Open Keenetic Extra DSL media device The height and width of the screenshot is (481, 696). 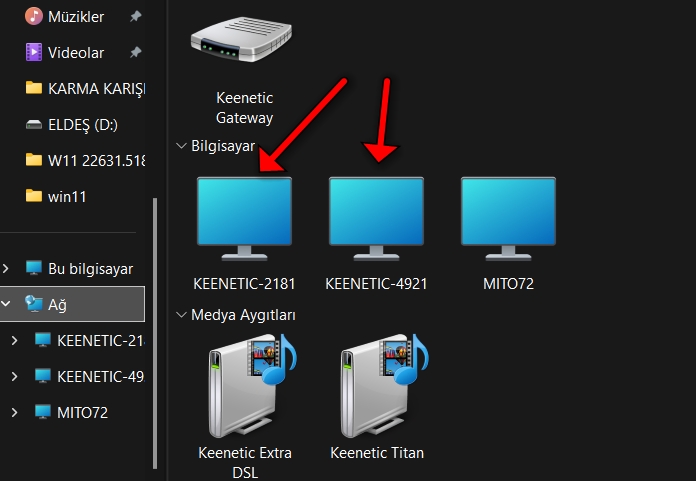244,387
